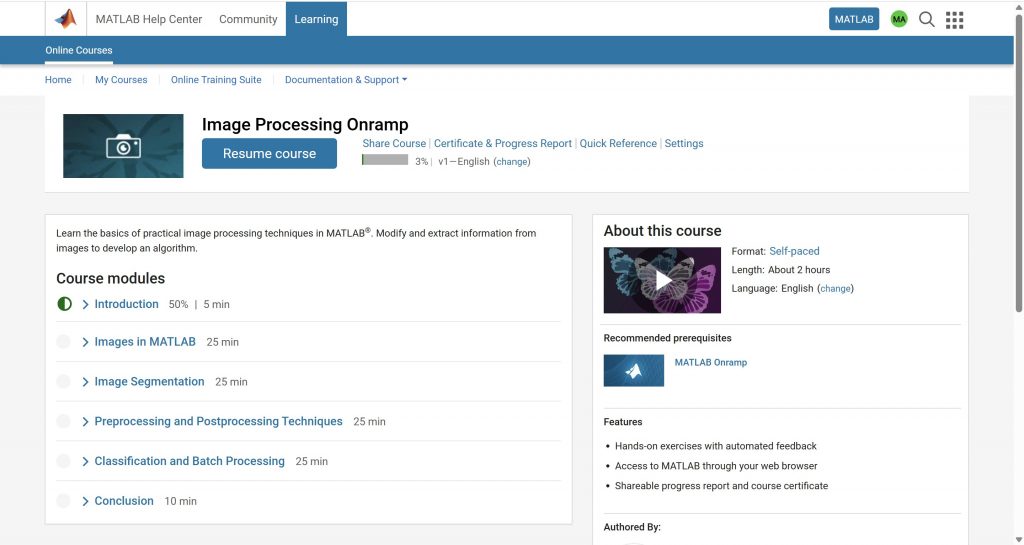Image resolution: width=1024 pixels, height=545 pixels.
Task: Open the MATLAB Help Center tab
Action: 149,19
